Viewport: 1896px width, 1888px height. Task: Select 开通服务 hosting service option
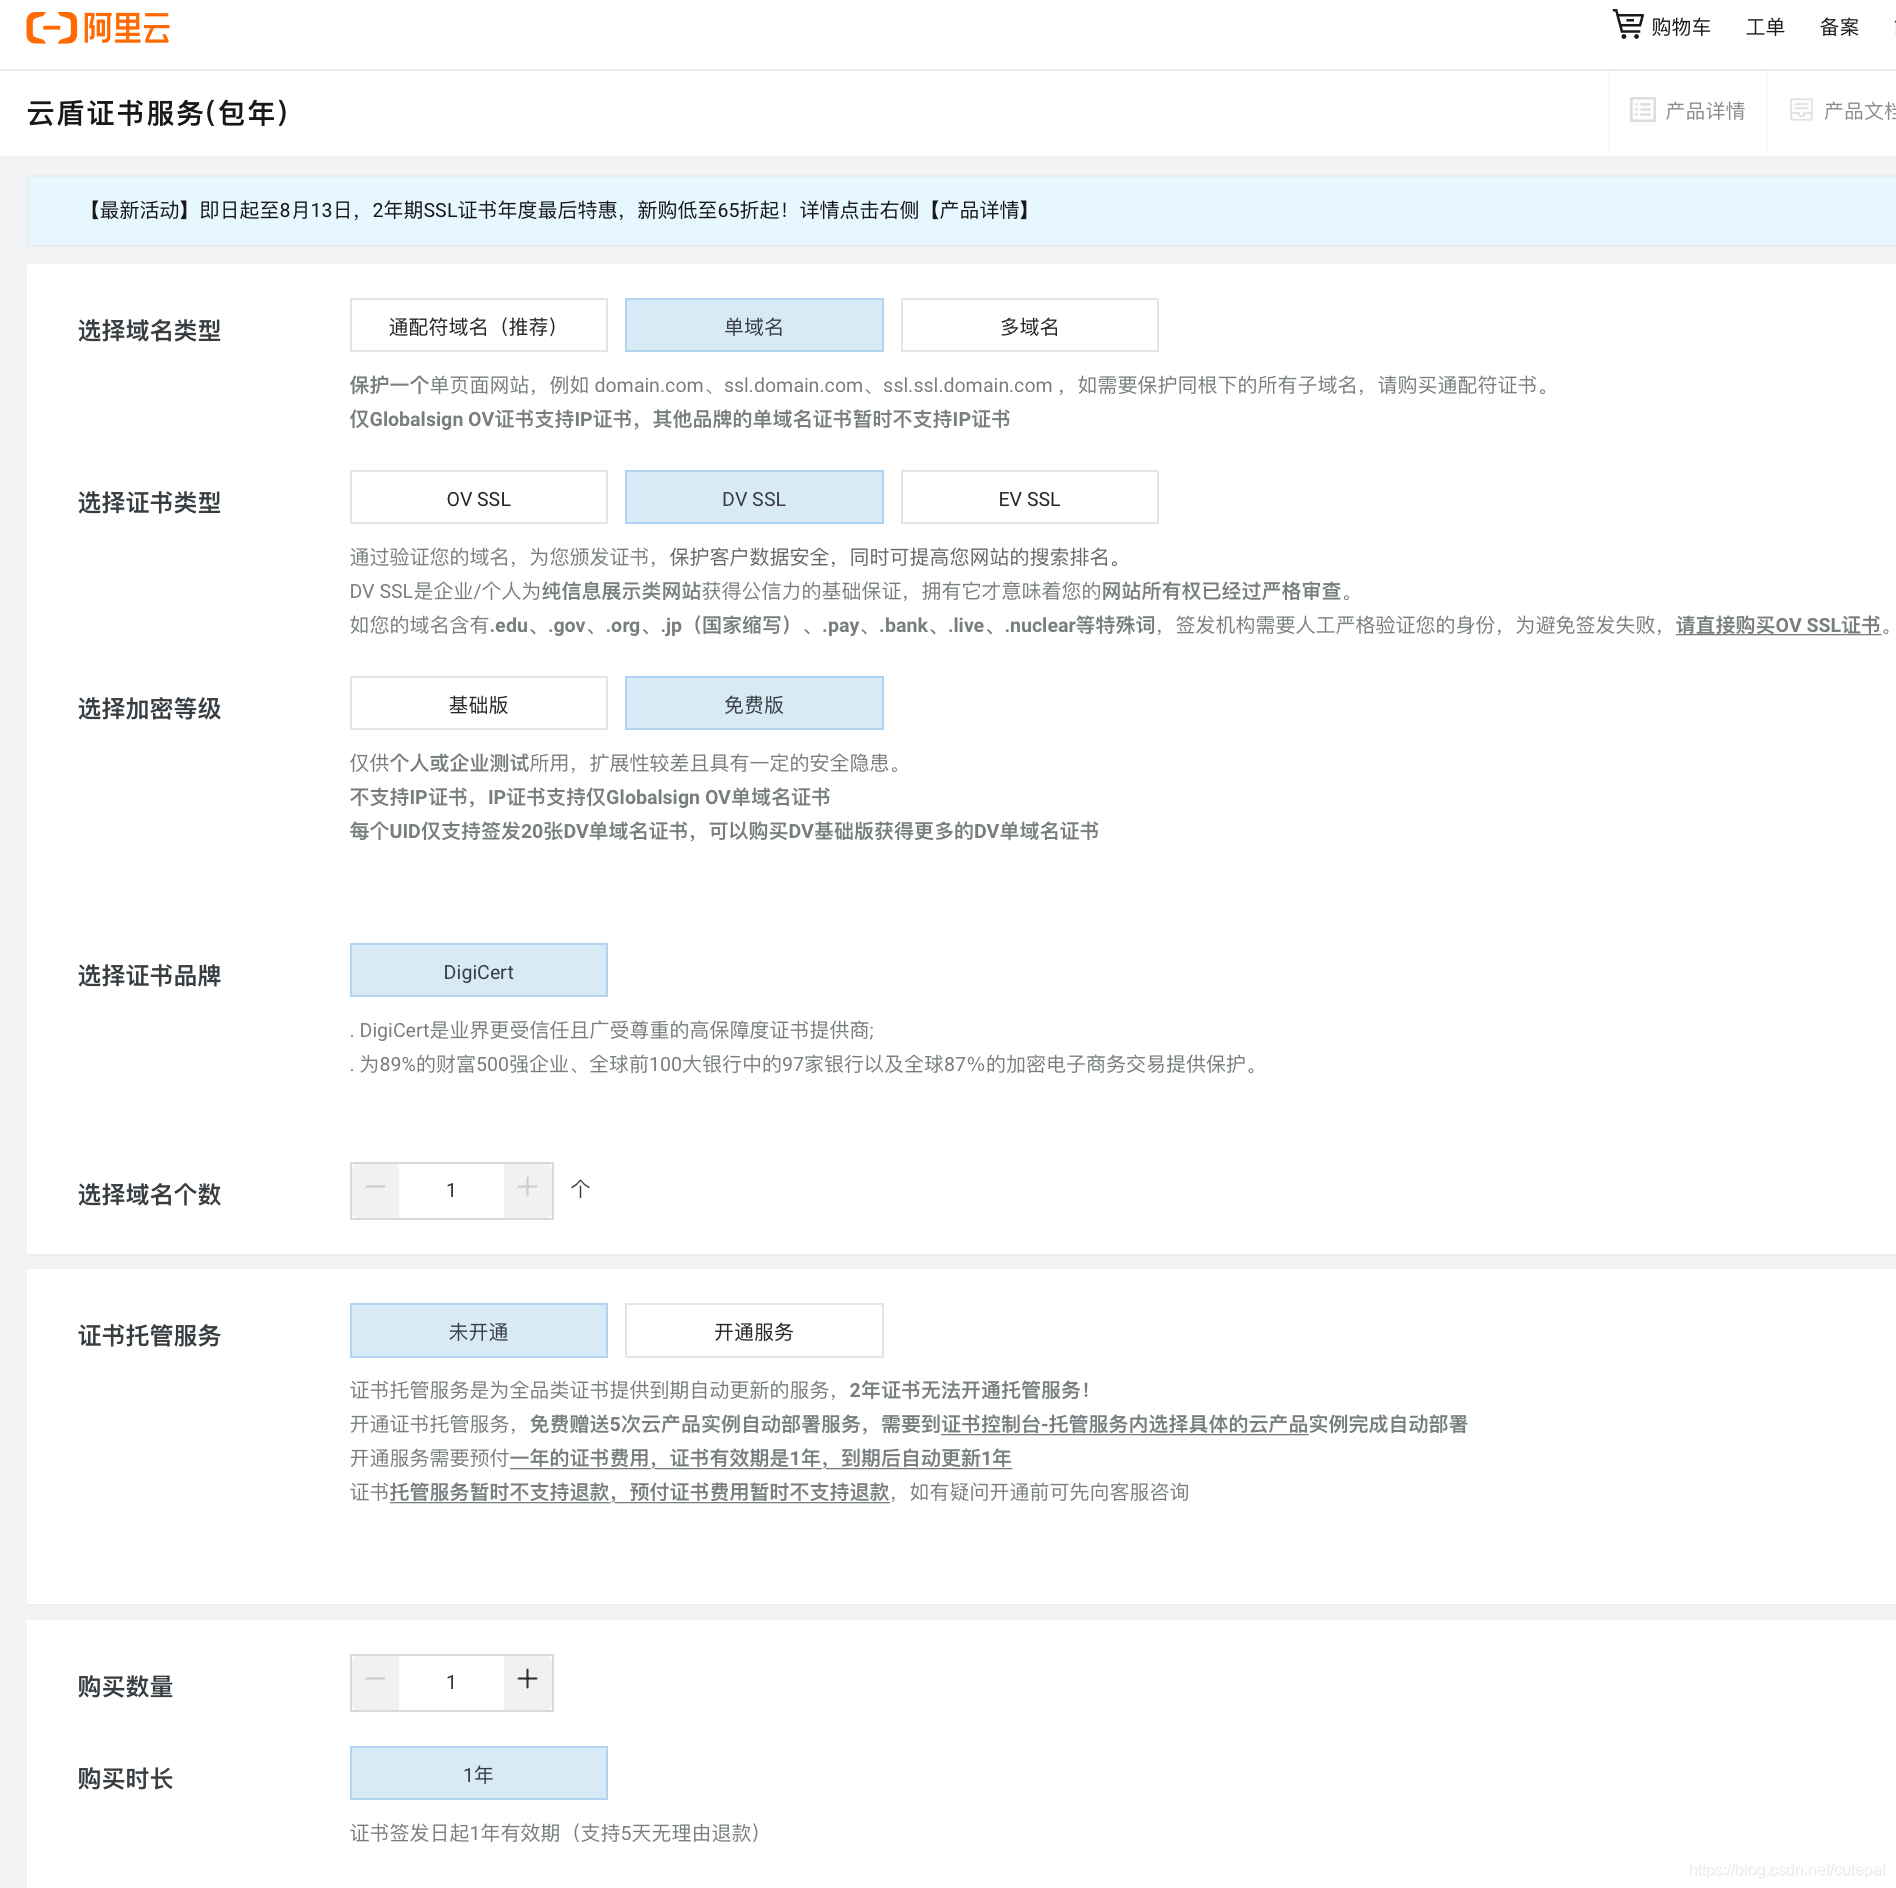click(754, 1331)
